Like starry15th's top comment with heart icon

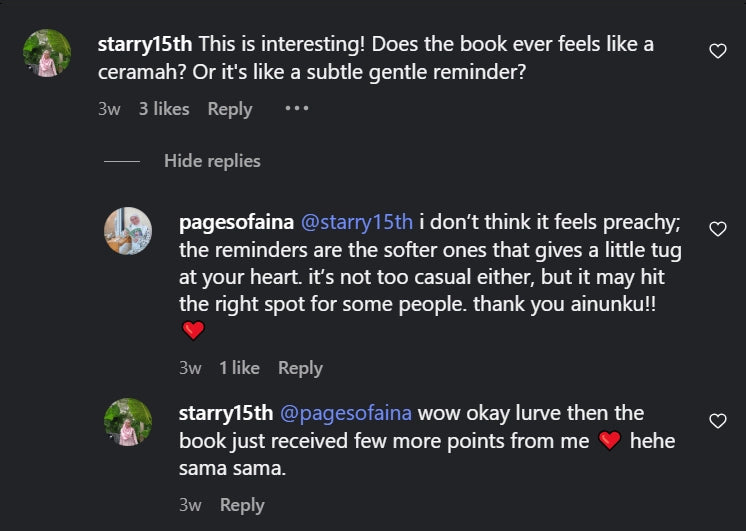click(717, 51)
